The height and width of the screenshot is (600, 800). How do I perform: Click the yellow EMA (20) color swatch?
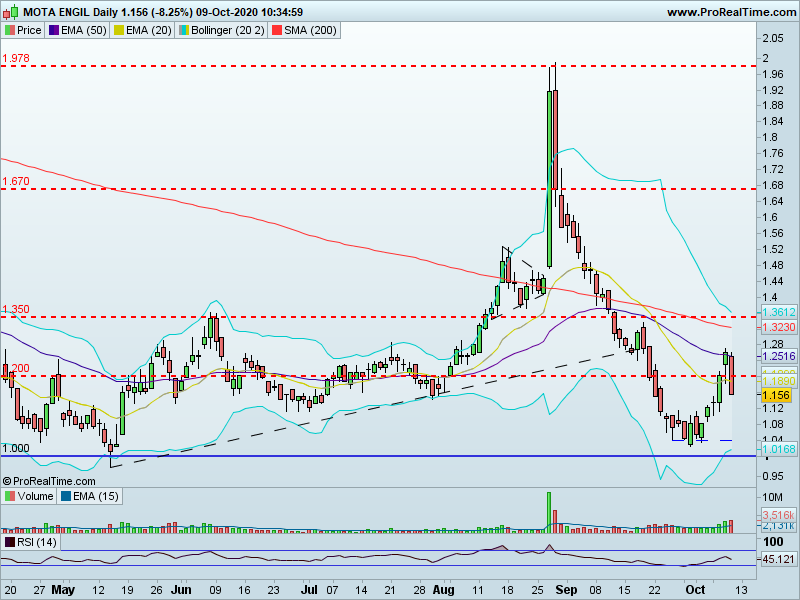pyautogui.click(x=119, y=30)
